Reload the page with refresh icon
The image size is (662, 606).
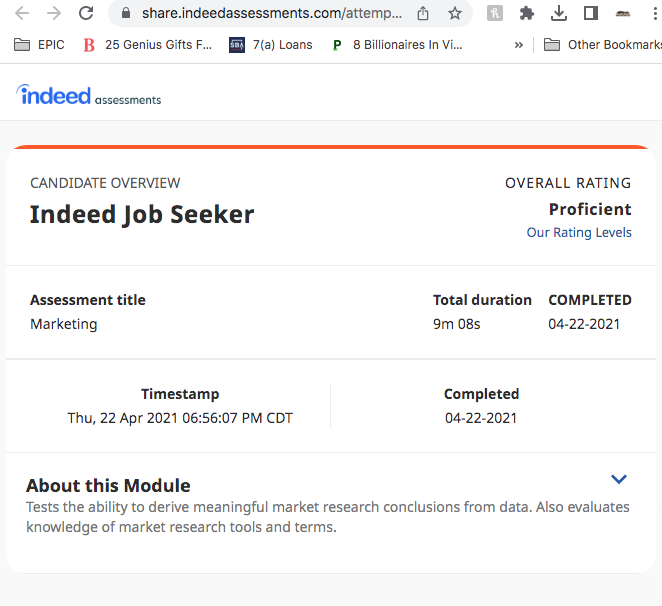coord(86,13)
